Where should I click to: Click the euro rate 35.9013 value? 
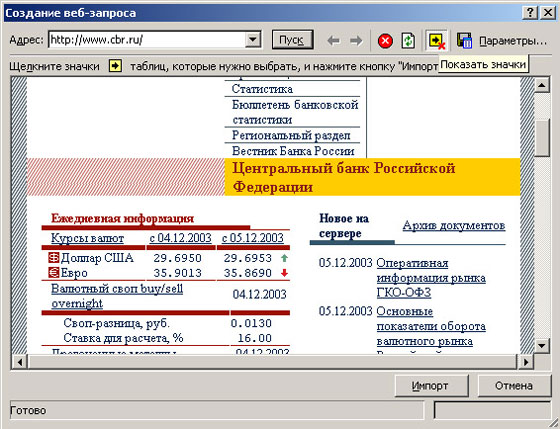pos(178,273)
